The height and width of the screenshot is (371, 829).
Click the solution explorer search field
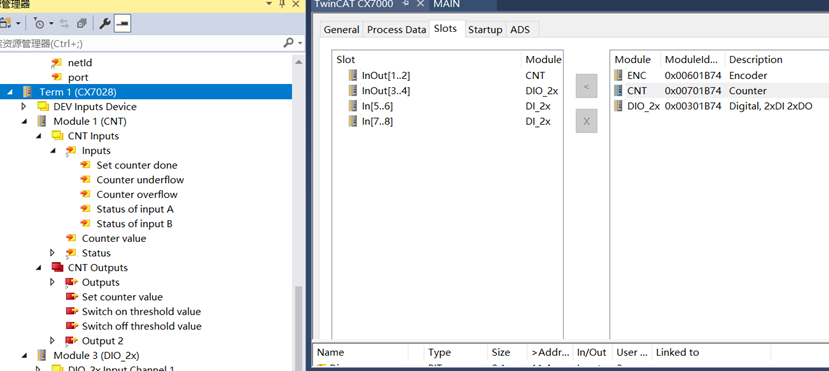pos(140,43)
